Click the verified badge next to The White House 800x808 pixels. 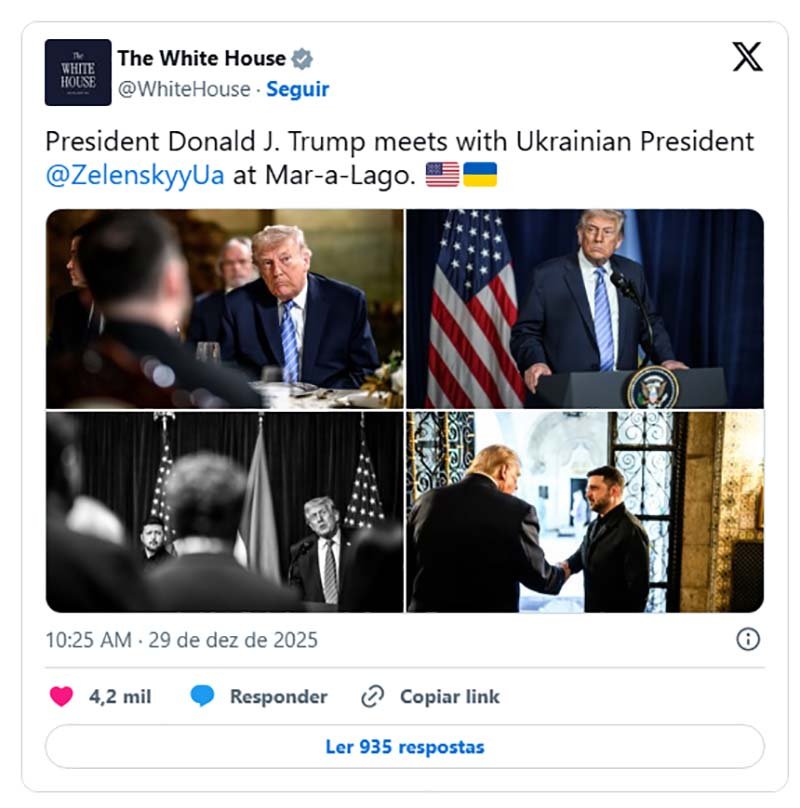coord(302,59)
